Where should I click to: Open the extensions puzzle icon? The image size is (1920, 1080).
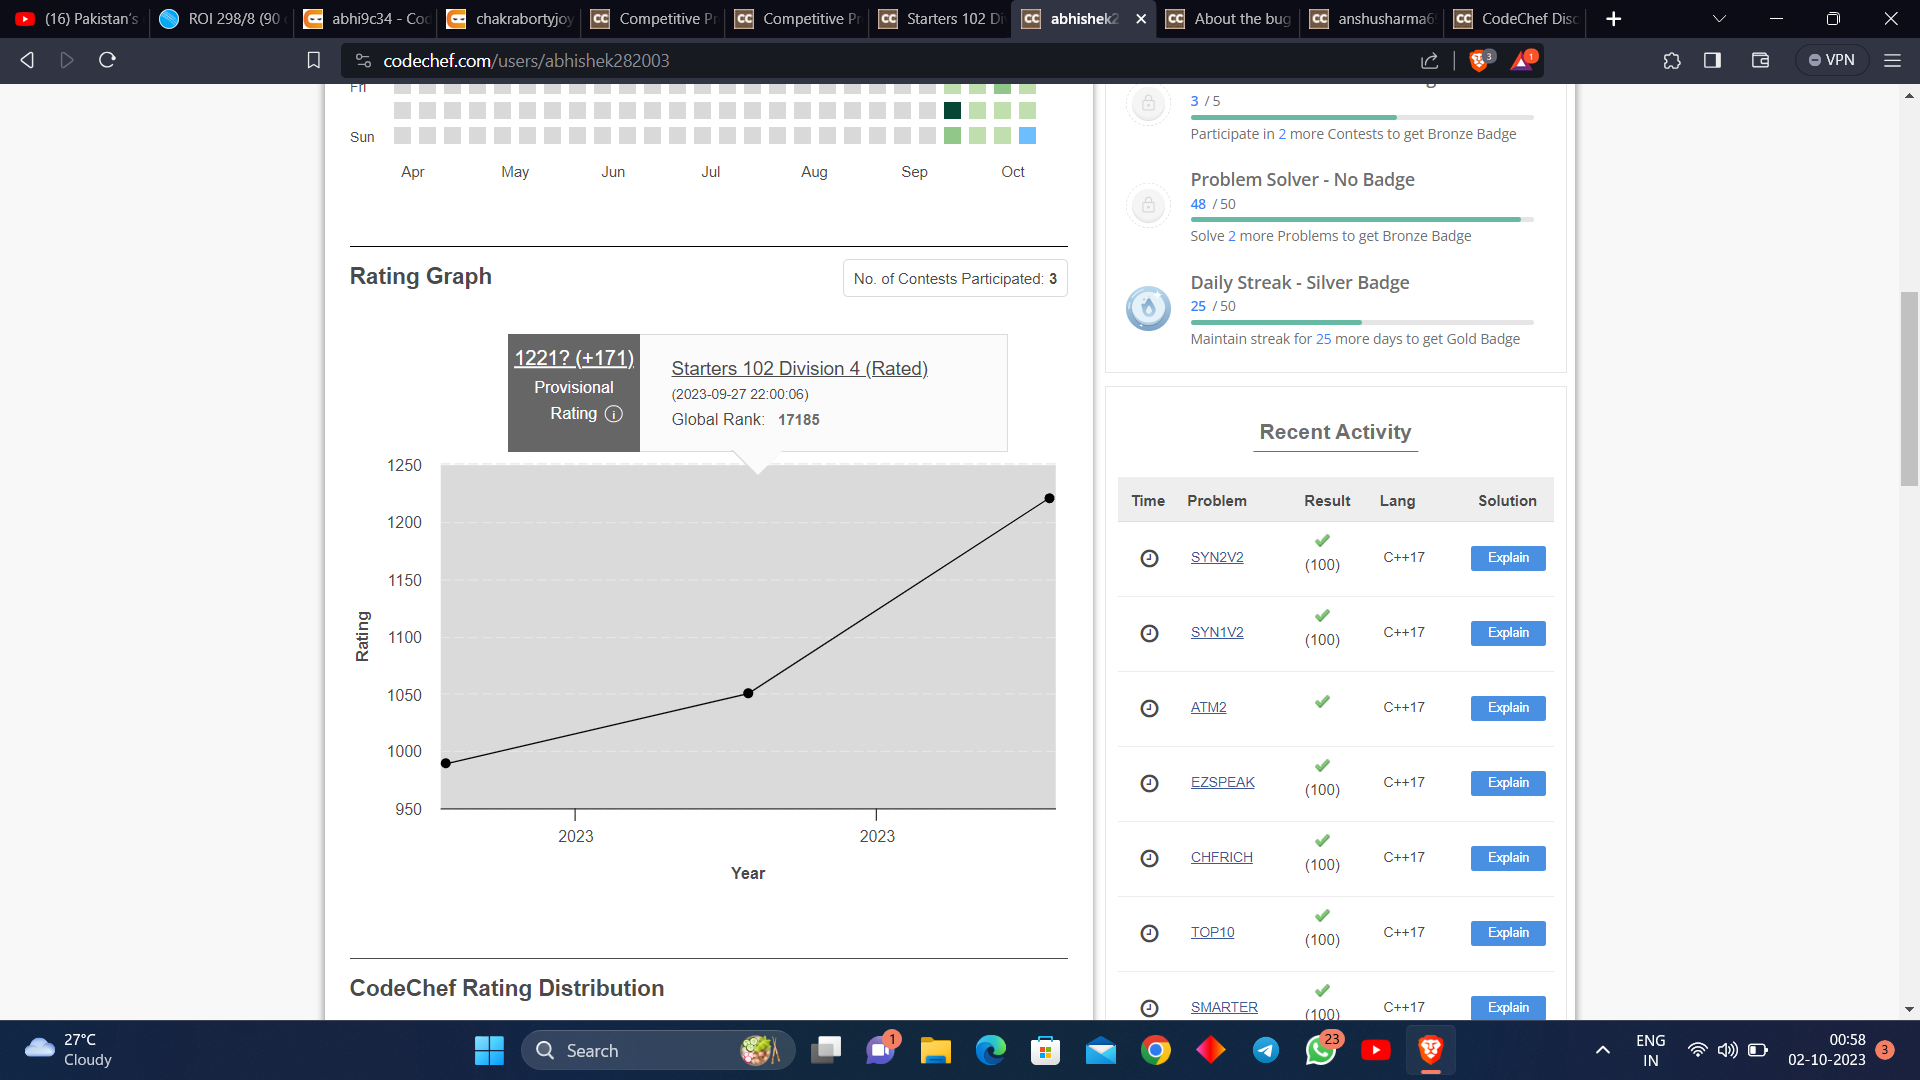coord(1672,61)
